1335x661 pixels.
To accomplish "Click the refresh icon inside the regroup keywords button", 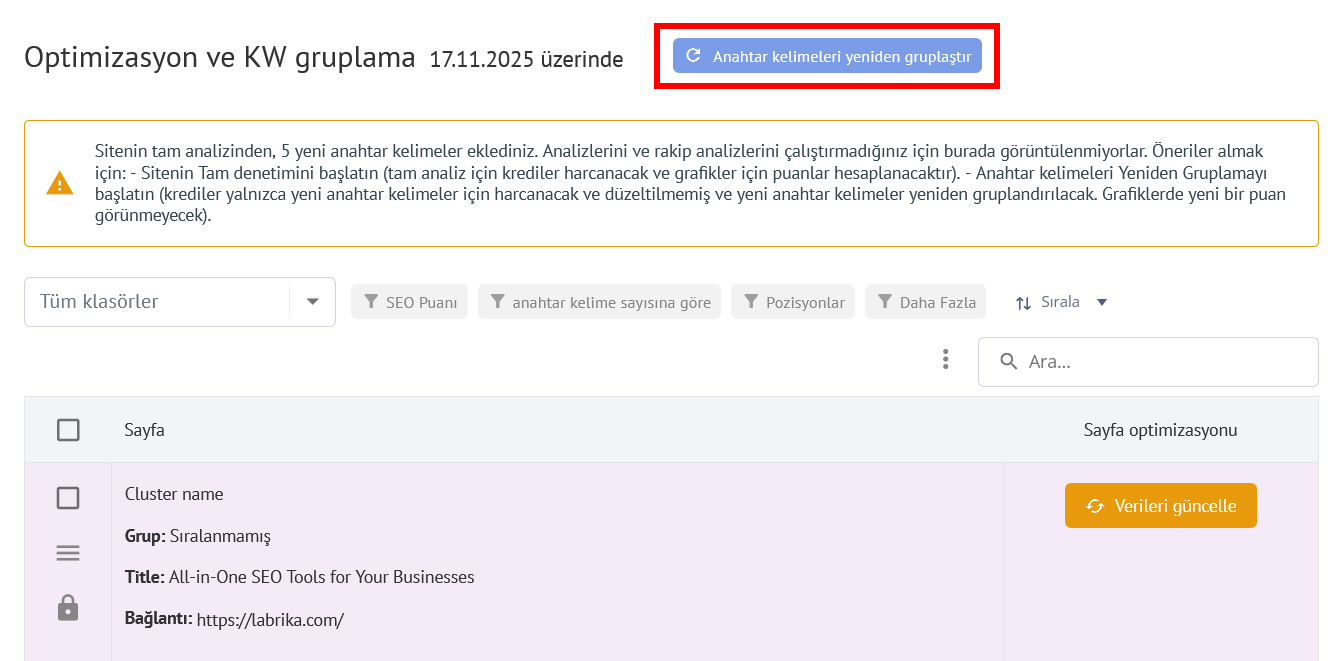I will click(693, 56).
